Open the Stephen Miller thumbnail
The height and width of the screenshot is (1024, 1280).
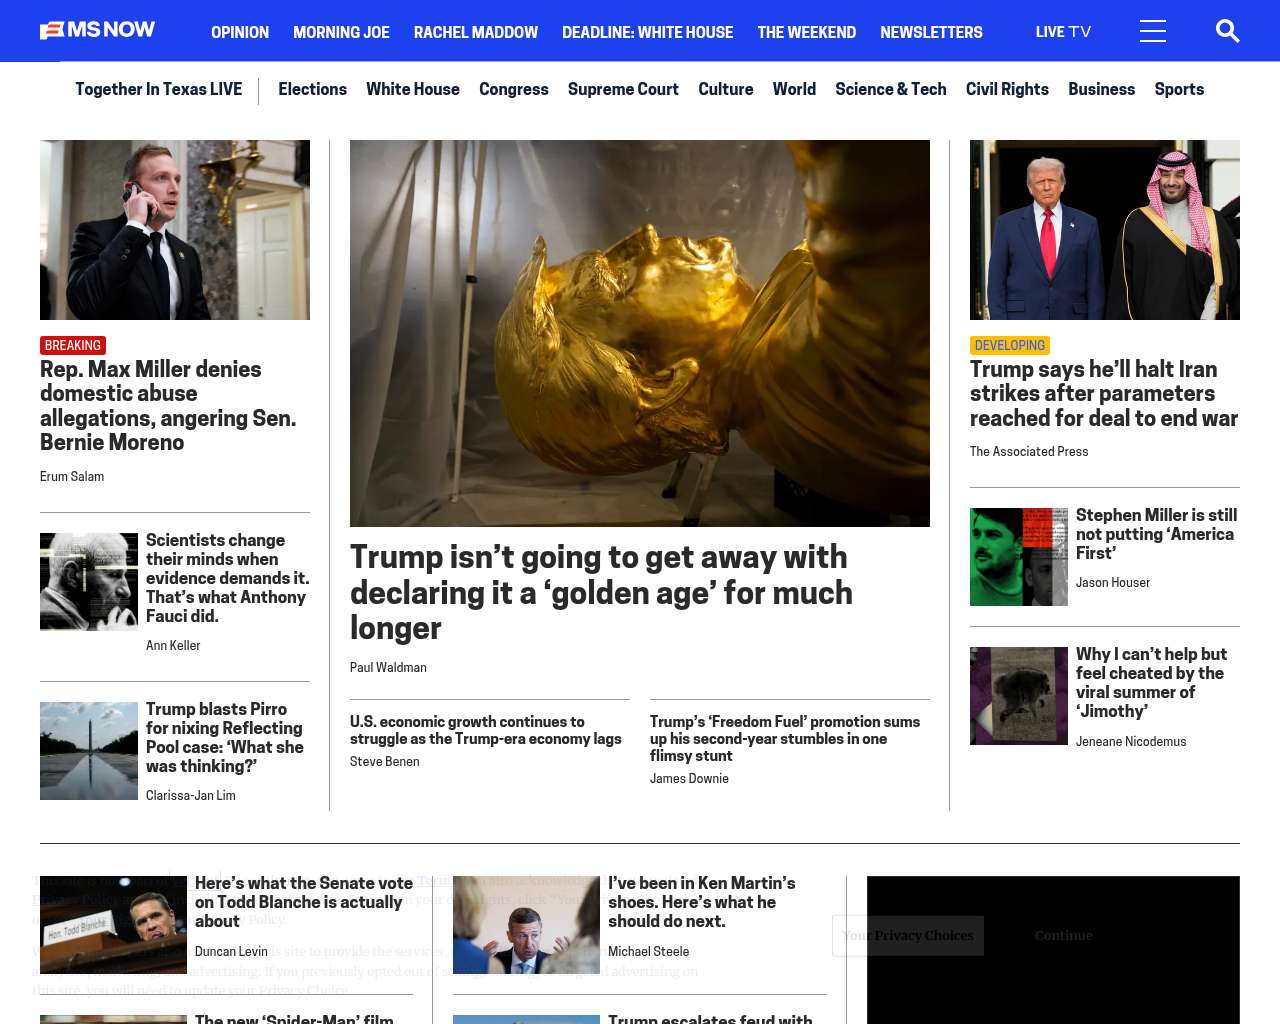coord(1019,557)
